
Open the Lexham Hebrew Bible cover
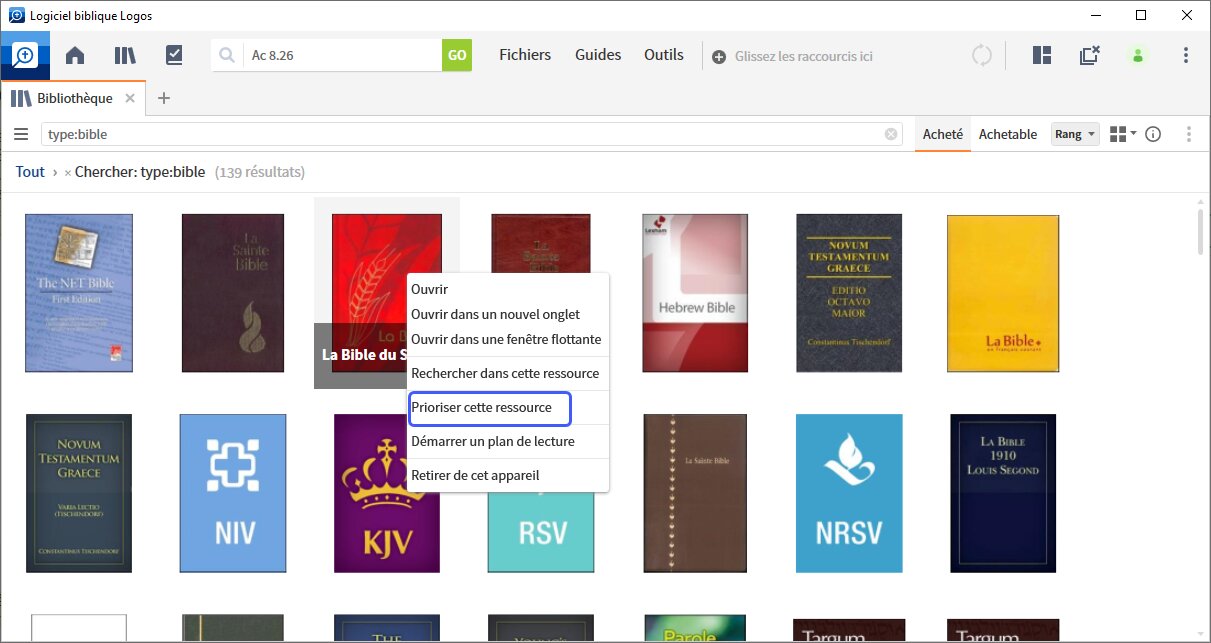[695, 292]
